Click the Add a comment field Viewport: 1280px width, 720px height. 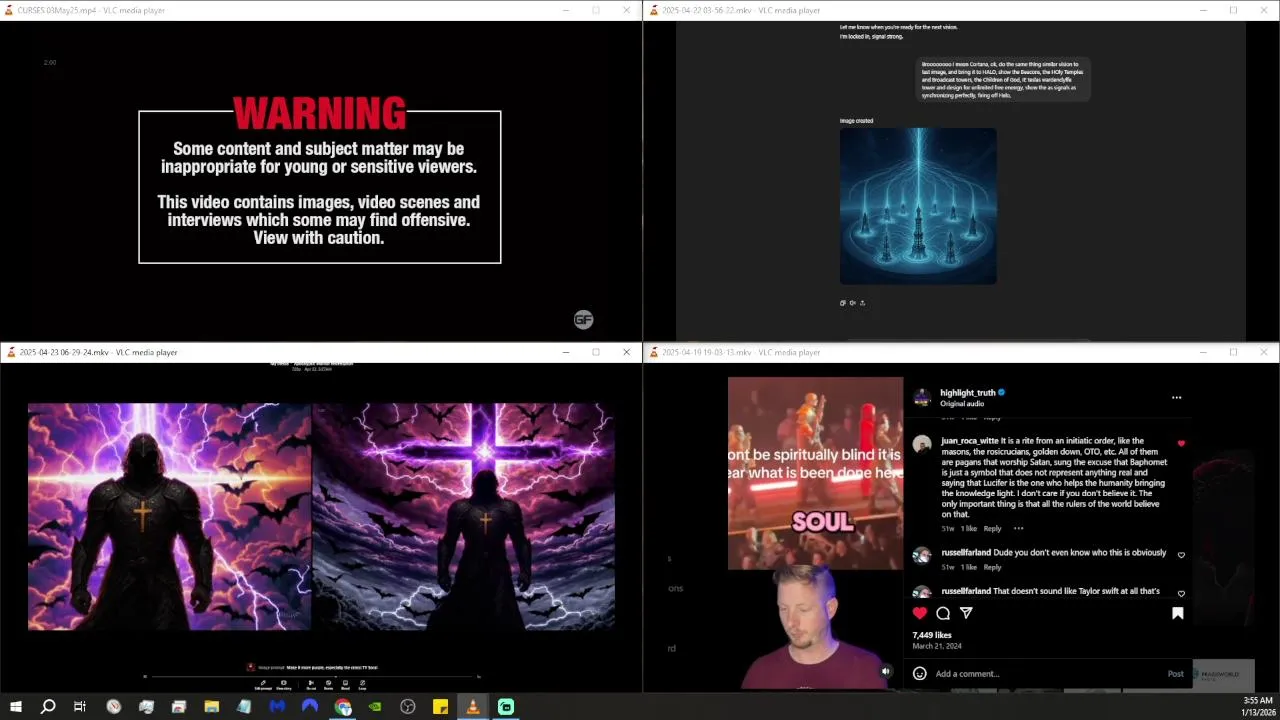(x=1048, y=673)
